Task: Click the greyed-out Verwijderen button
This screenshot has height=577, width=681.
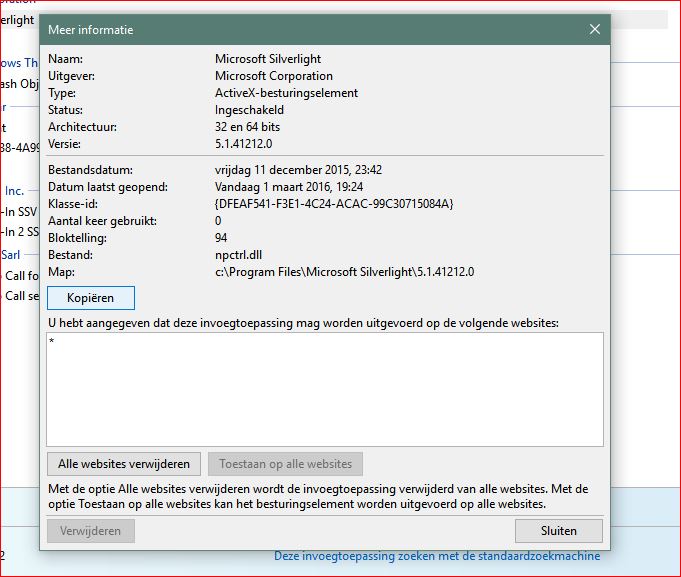Action: point(90,530)
